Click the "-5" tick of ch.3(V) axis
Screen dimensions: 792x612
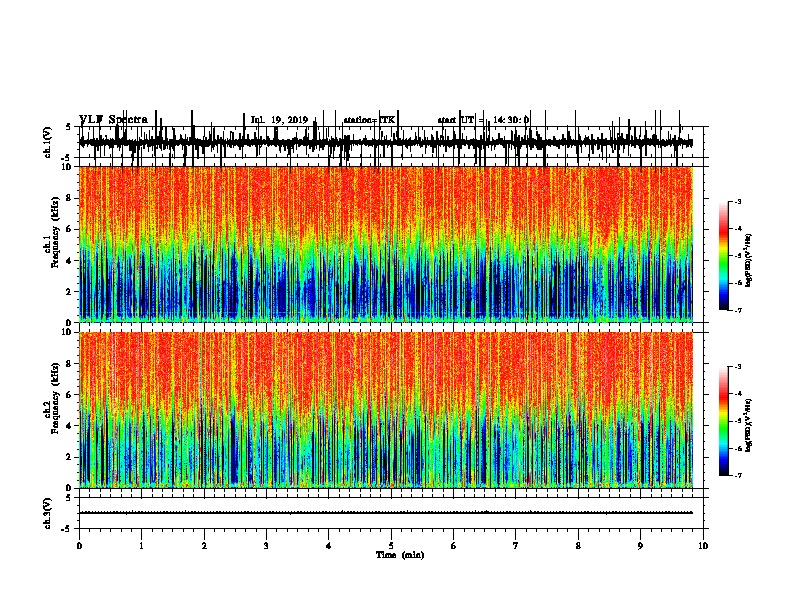[x=67, y=529]
